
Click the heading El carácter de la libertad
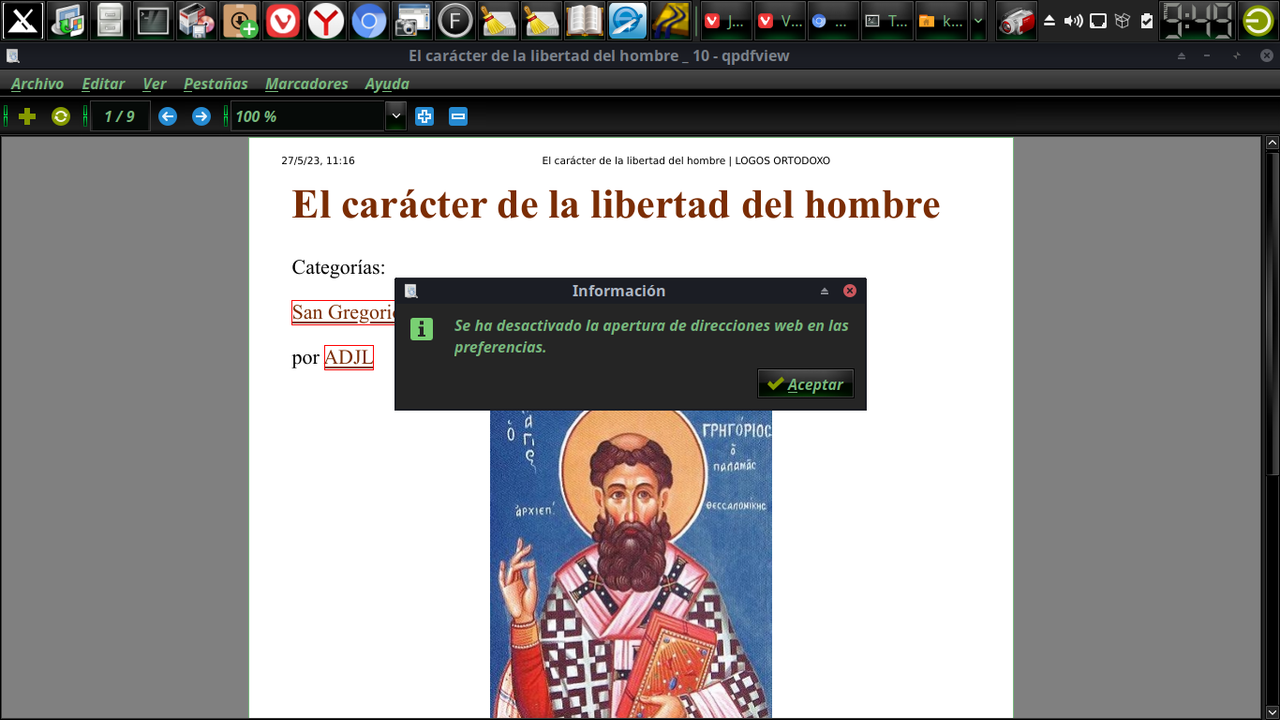click(616, 204)
